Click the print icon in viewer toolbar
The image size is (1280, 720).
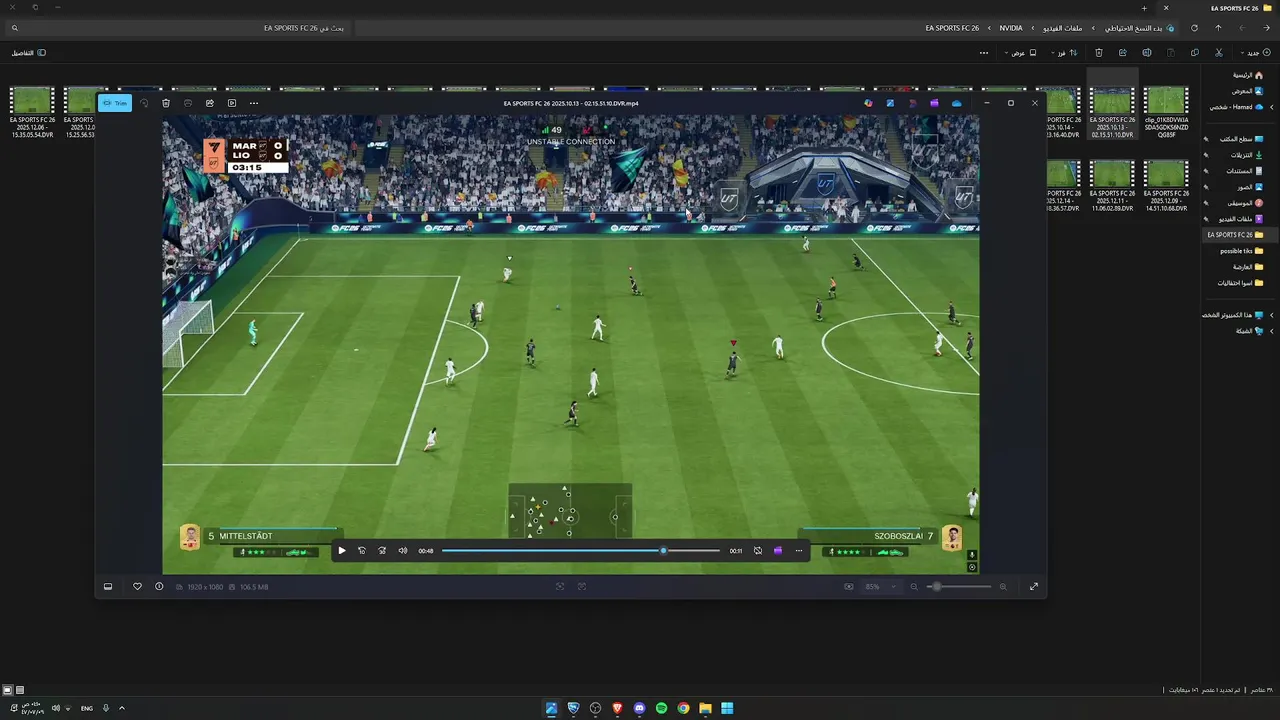click(x=188, y=103)
